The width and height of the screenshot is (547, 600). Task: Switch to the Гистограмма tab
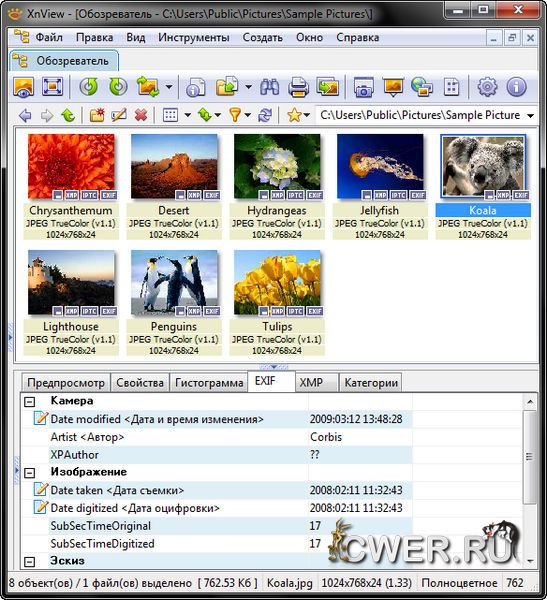(x=209, y=382)
